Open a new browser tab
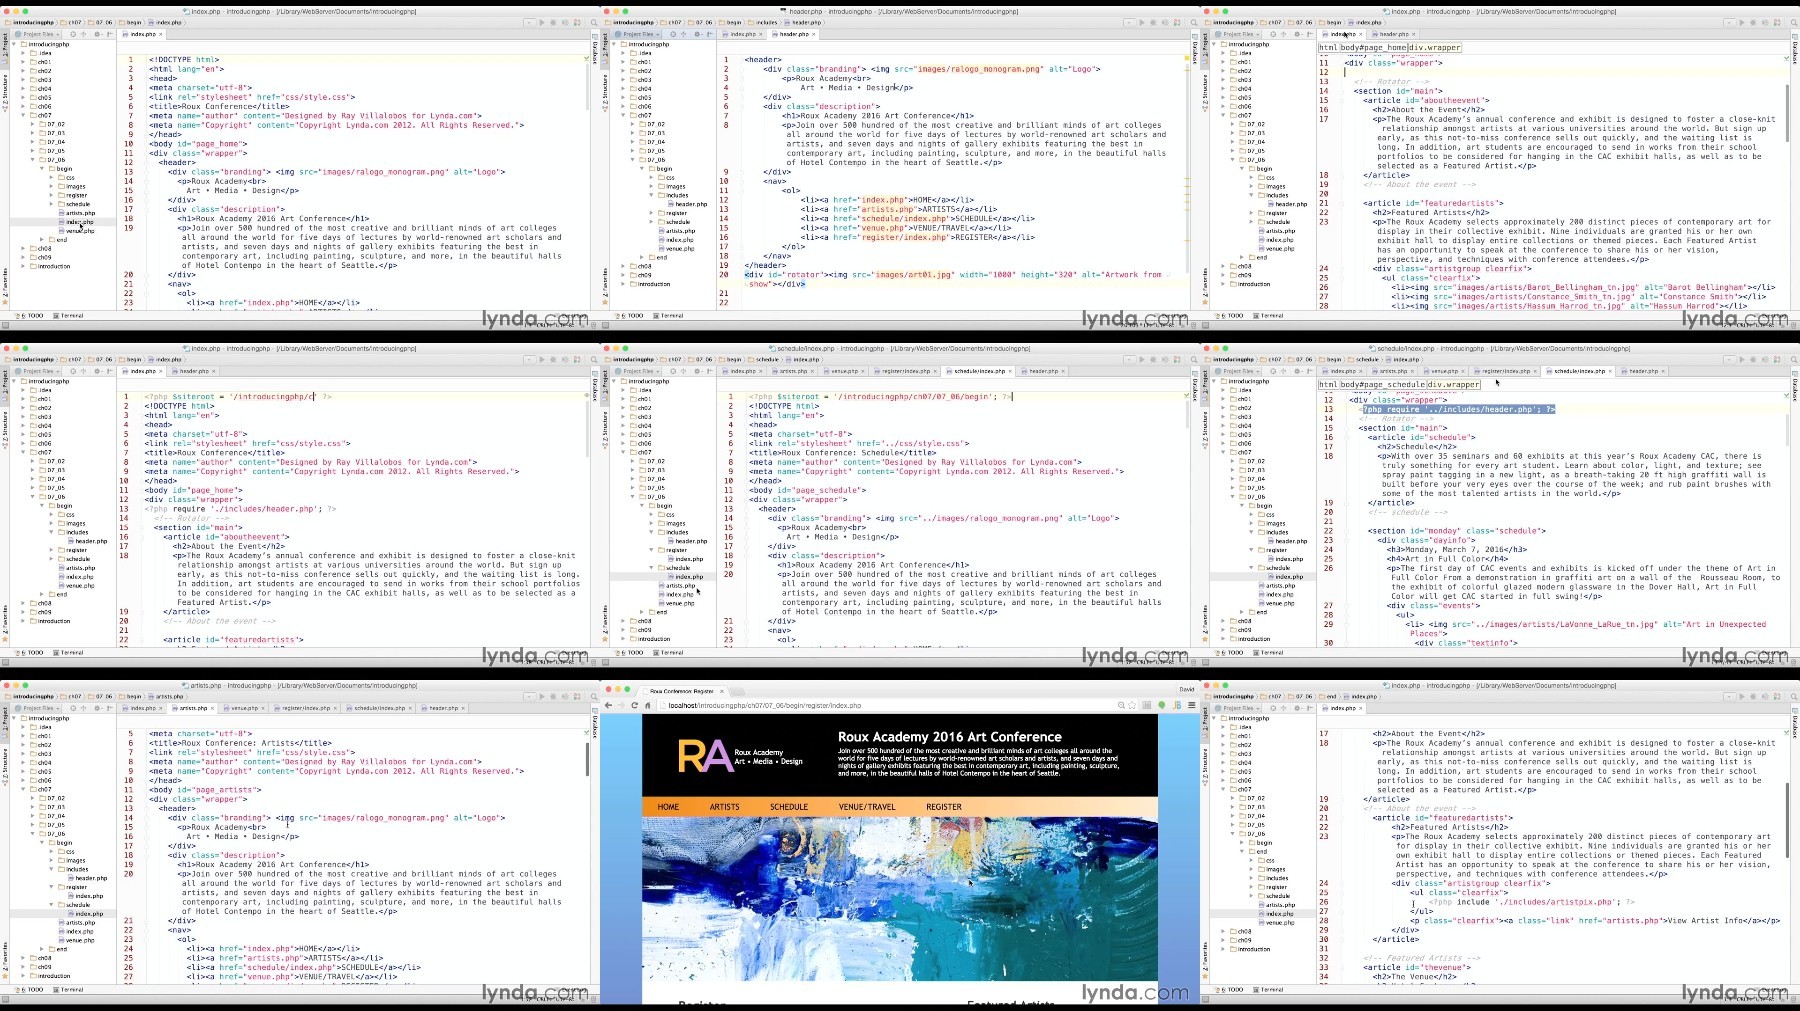The image size is (1800, 1011). [x=737, y=692]
